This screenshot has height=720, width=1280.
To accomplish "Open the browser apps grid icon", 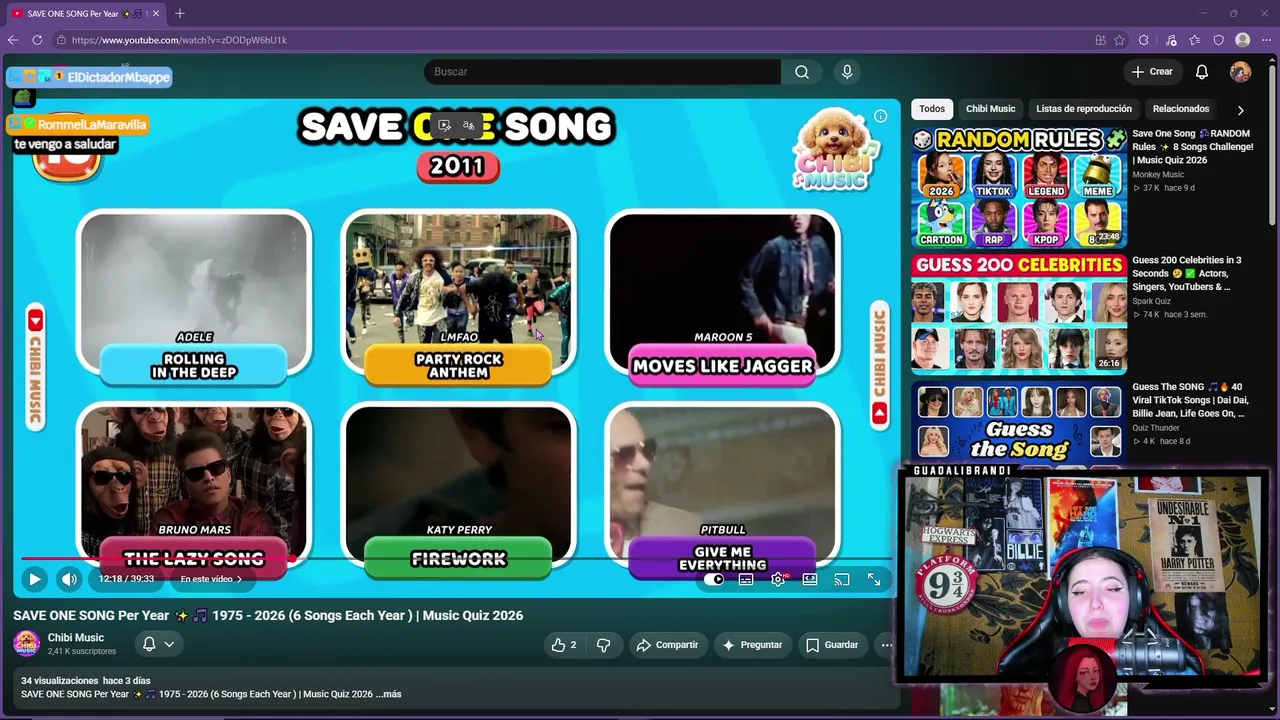I will (1101, 40).
